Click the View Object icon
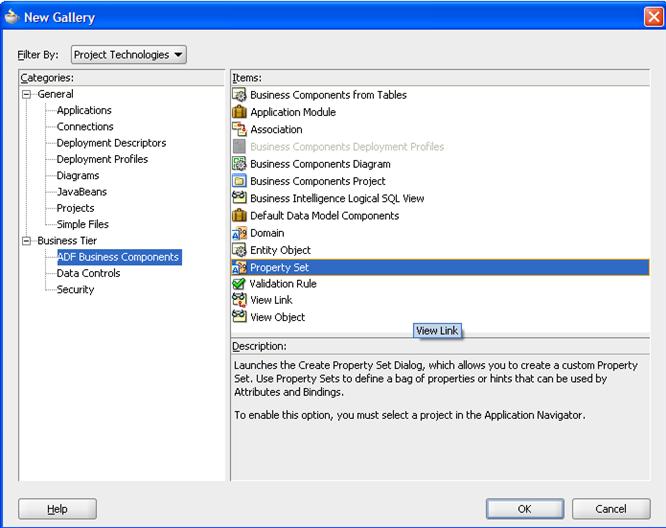 (239, 317)
